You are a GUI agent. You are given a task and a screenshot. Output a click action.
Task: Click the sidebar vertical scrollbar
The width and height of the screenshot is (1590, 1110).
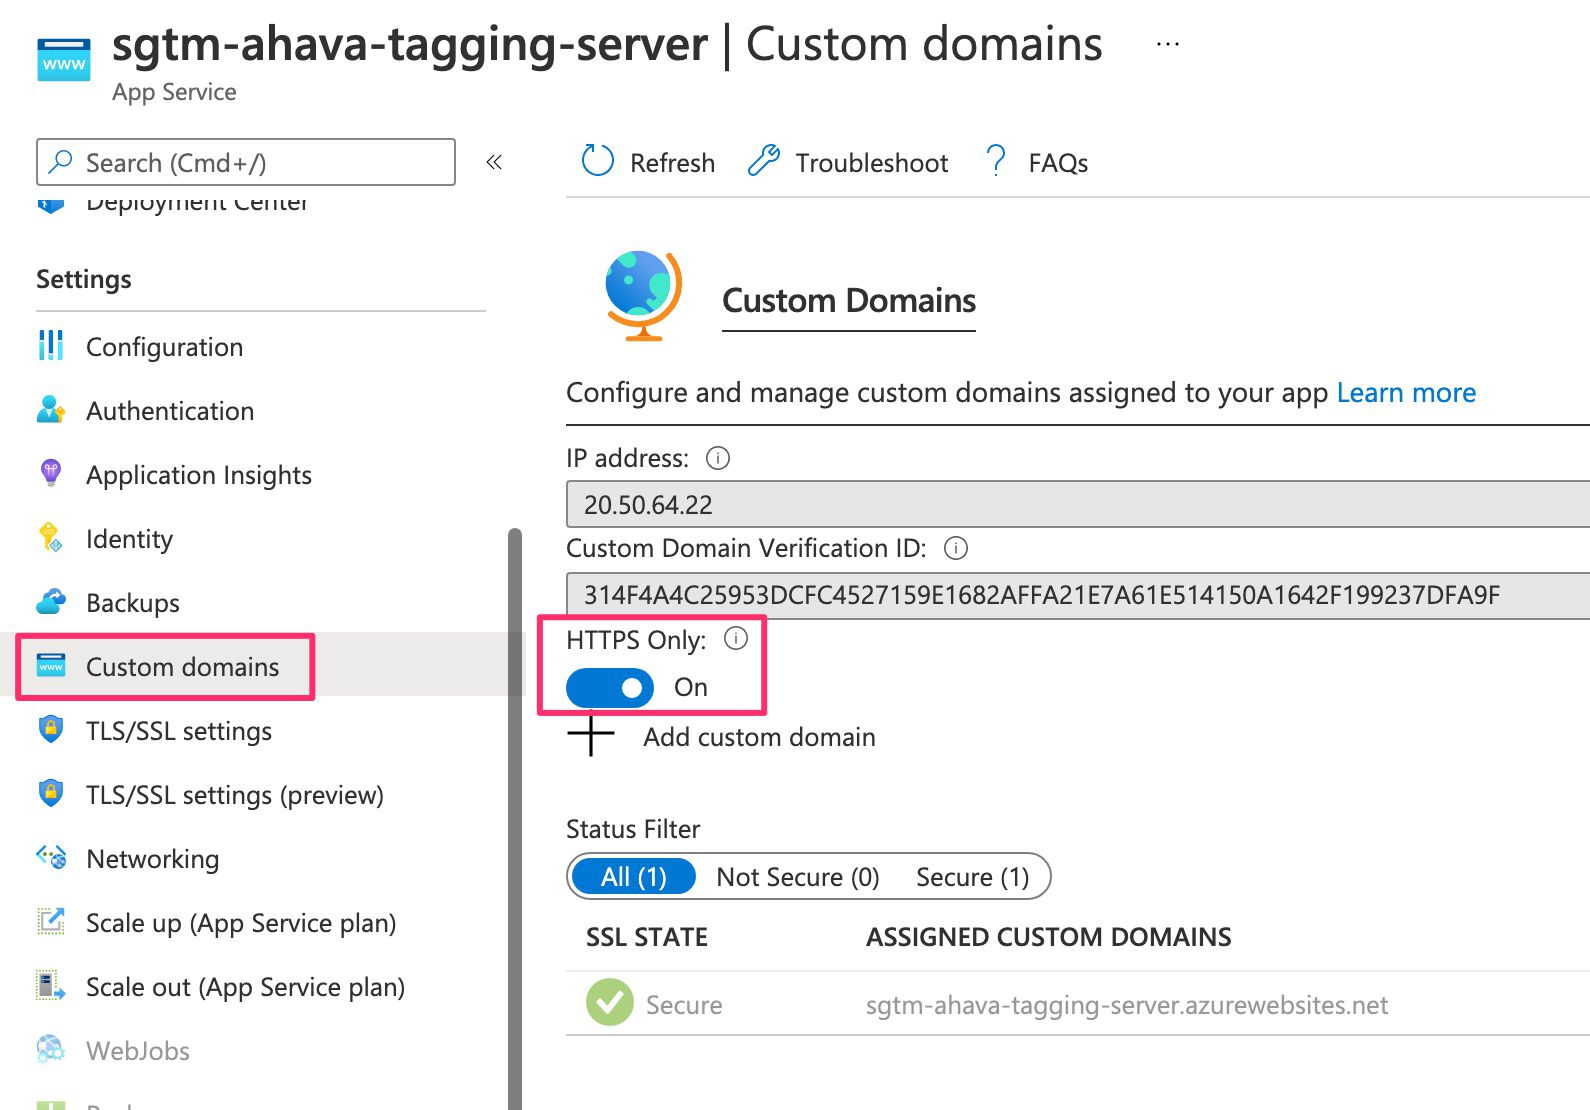[x=515, y=818]
